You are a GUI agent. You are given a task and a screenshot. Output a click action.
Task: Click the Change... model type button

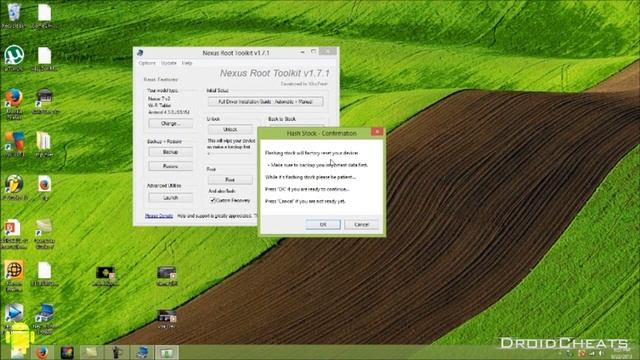point(170,123)
